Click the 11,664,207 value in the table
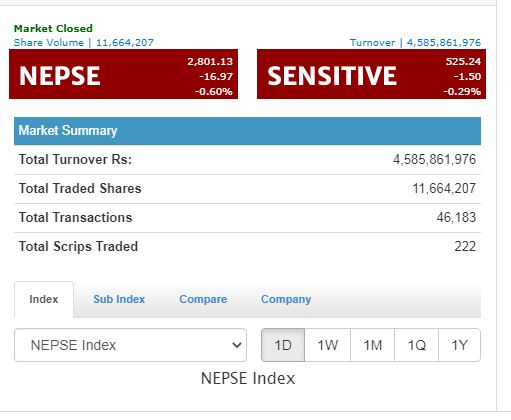 click(444, 188)
